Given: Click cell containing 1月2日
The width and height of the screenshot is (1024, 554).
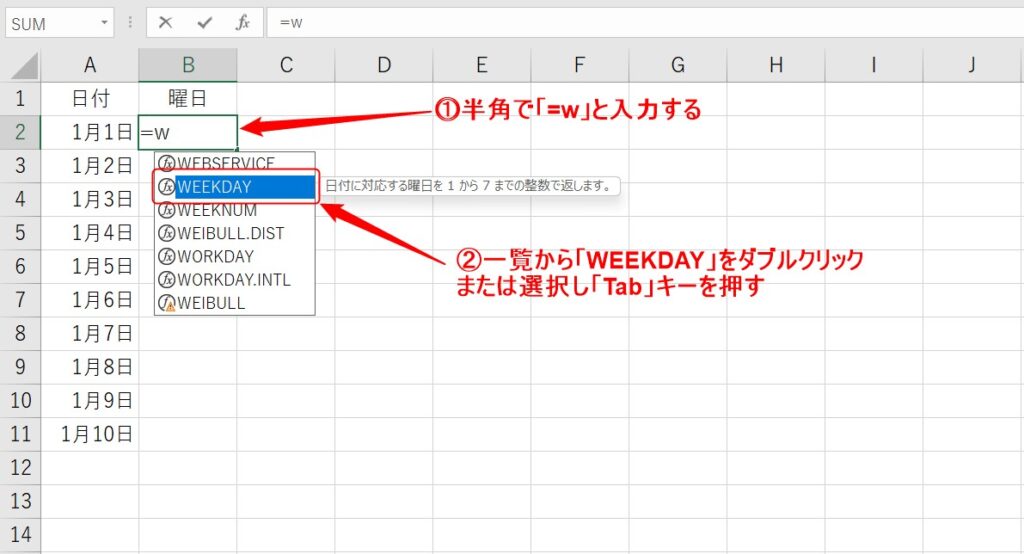Looking at the screenshot, I should pyautogui.click(x=90, y=166).
